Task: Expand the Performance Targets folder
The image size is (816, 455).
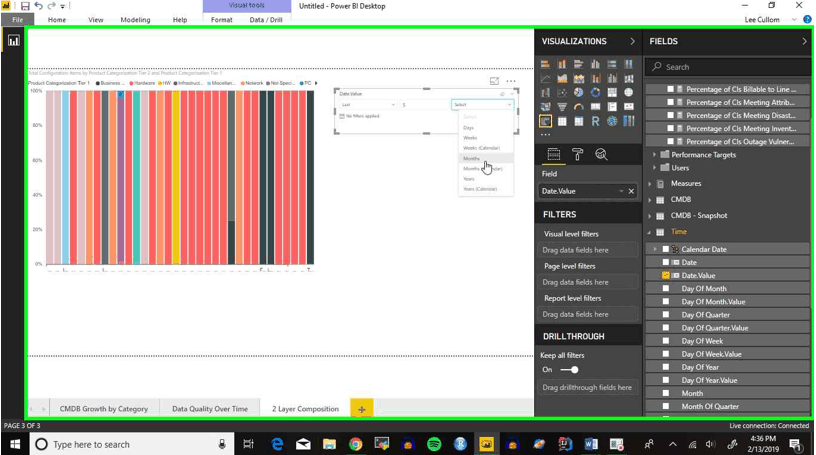Action: click(x=655, y=155)
